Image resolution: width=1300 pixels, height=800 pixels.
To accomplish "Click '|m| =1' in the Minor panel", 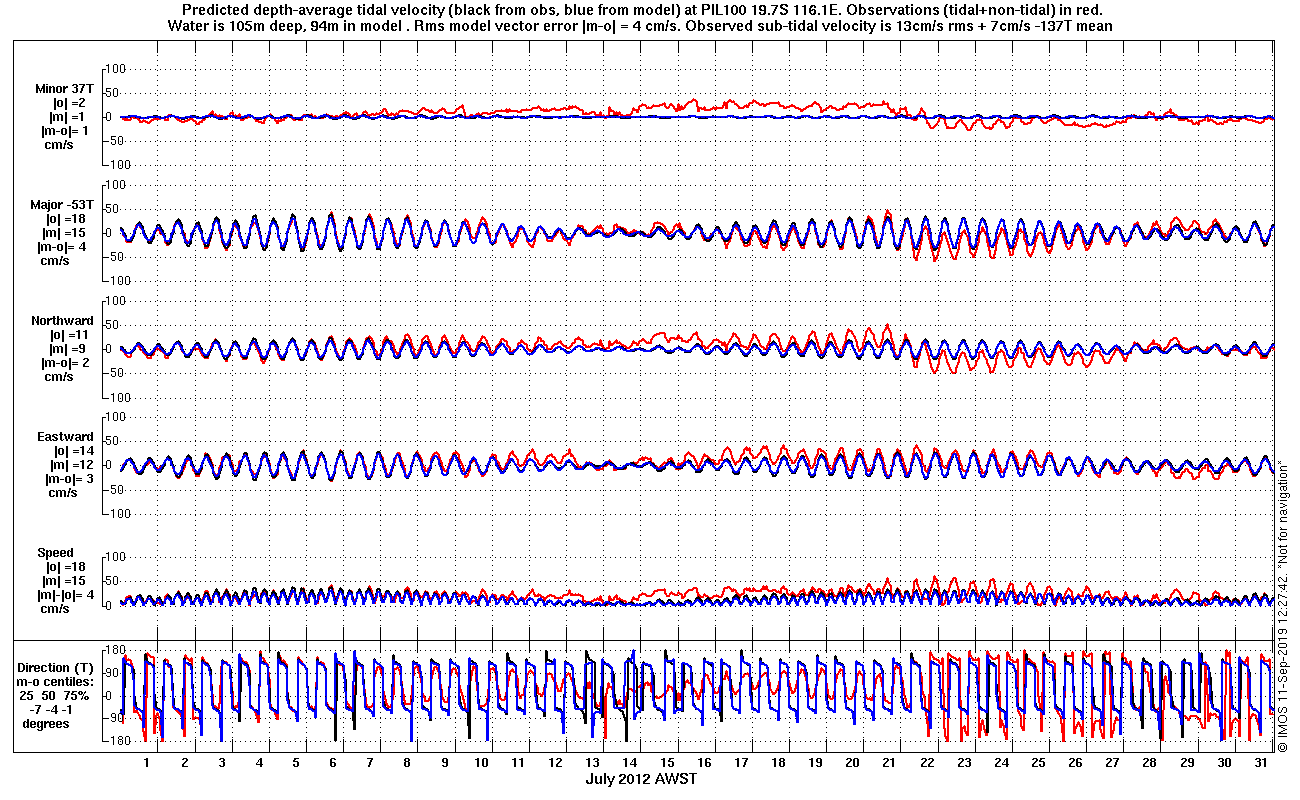I will (70, 117).
